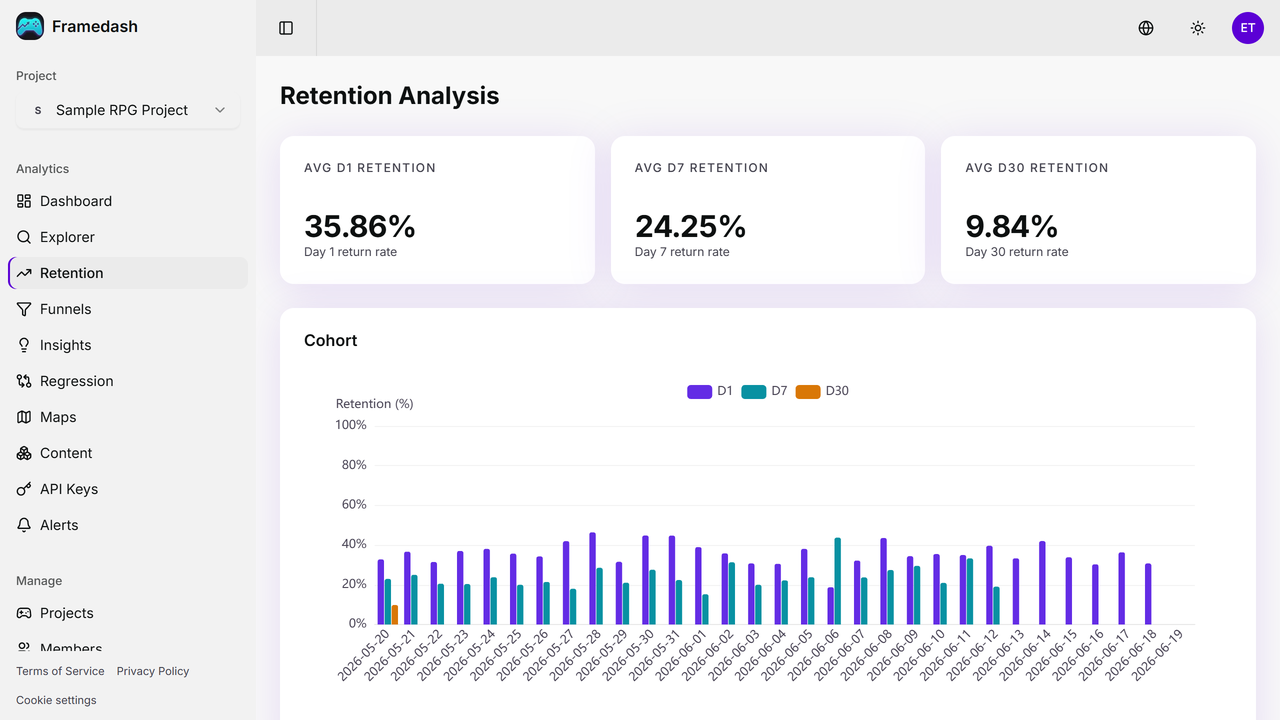Open Dashboard from the sidebar
Image resolution: width=1280 pixels, height=720 pixels.
coord(128,201)
